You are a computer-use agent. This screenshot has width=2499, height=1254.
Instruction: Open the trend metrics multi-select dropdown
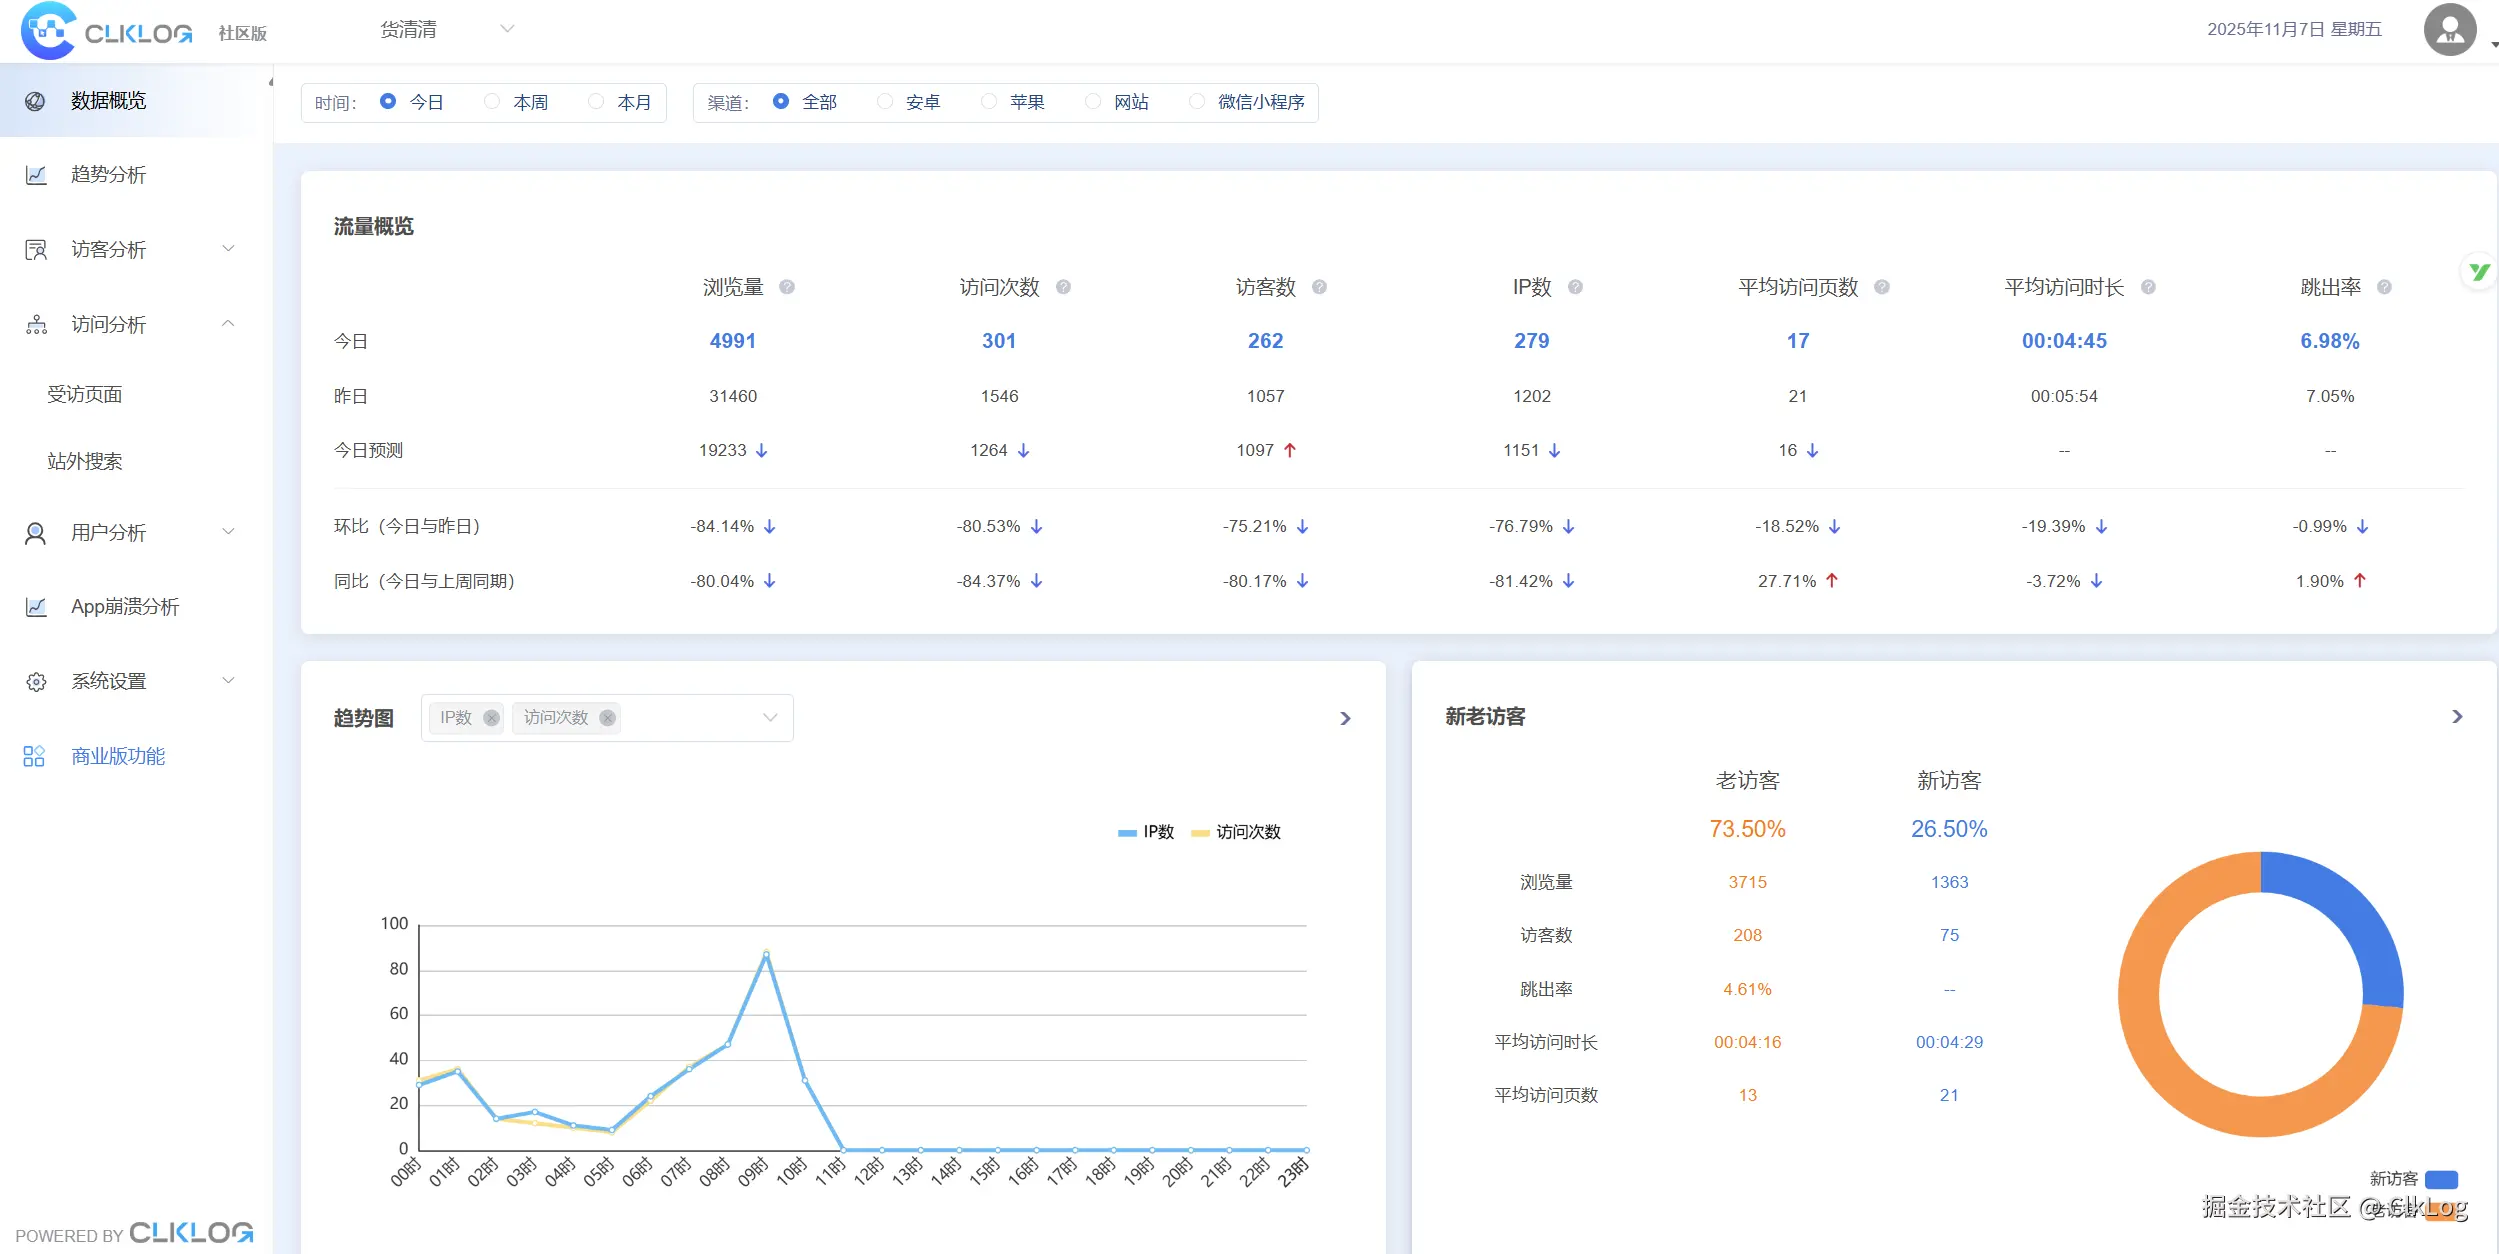click(x=769, y=718)
